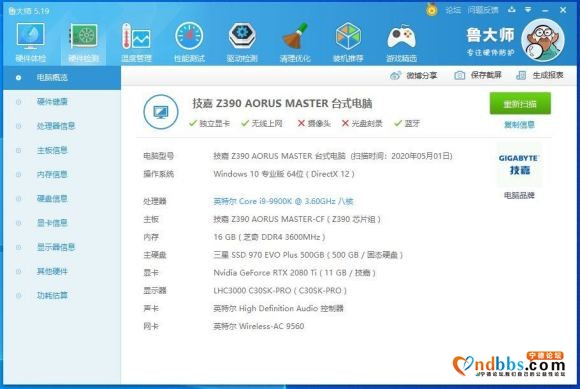This screenshot has height=389, width=580.
Task: Open 温度管理 temperature management icon
Action: click(x=136, y=42)
